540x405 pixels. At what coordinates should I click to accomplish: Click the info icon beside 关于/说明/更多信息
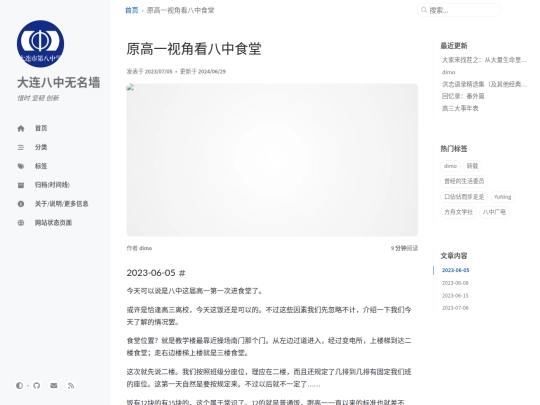click(x=21, y=204)
